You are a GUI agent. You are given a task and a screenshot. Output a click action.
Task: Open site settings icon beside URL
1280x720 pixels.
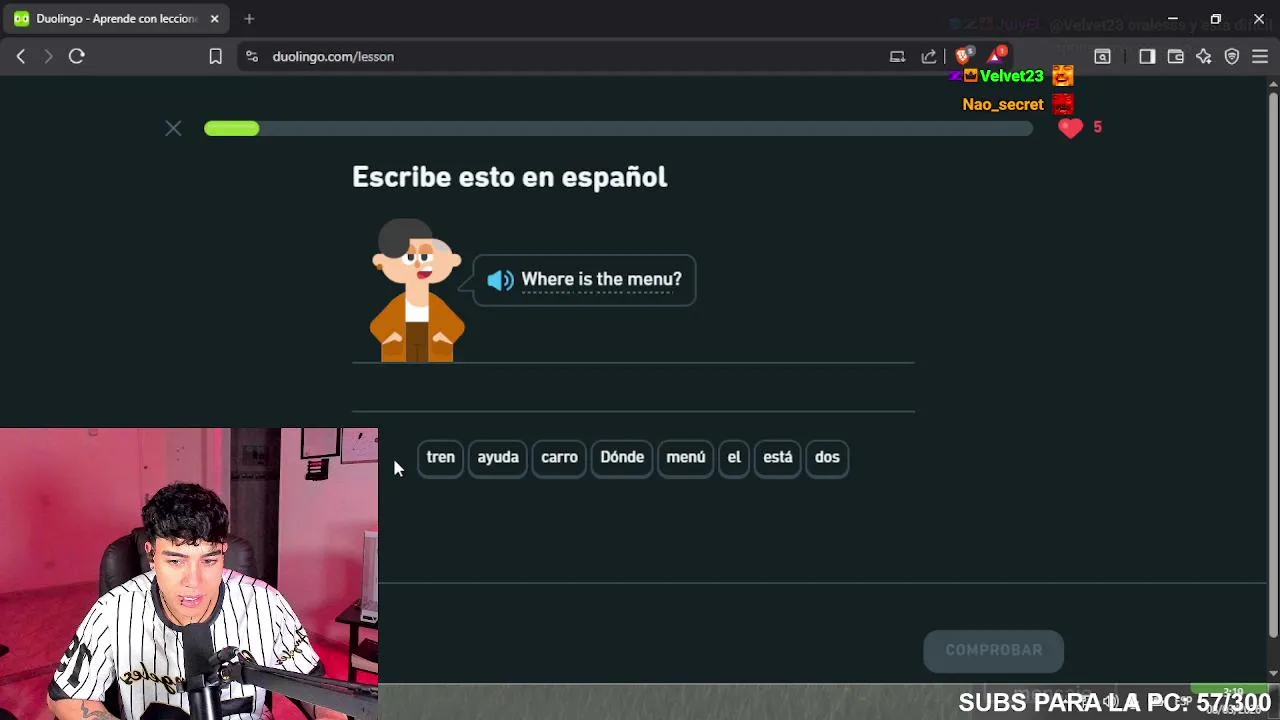[x=252, y=57]
